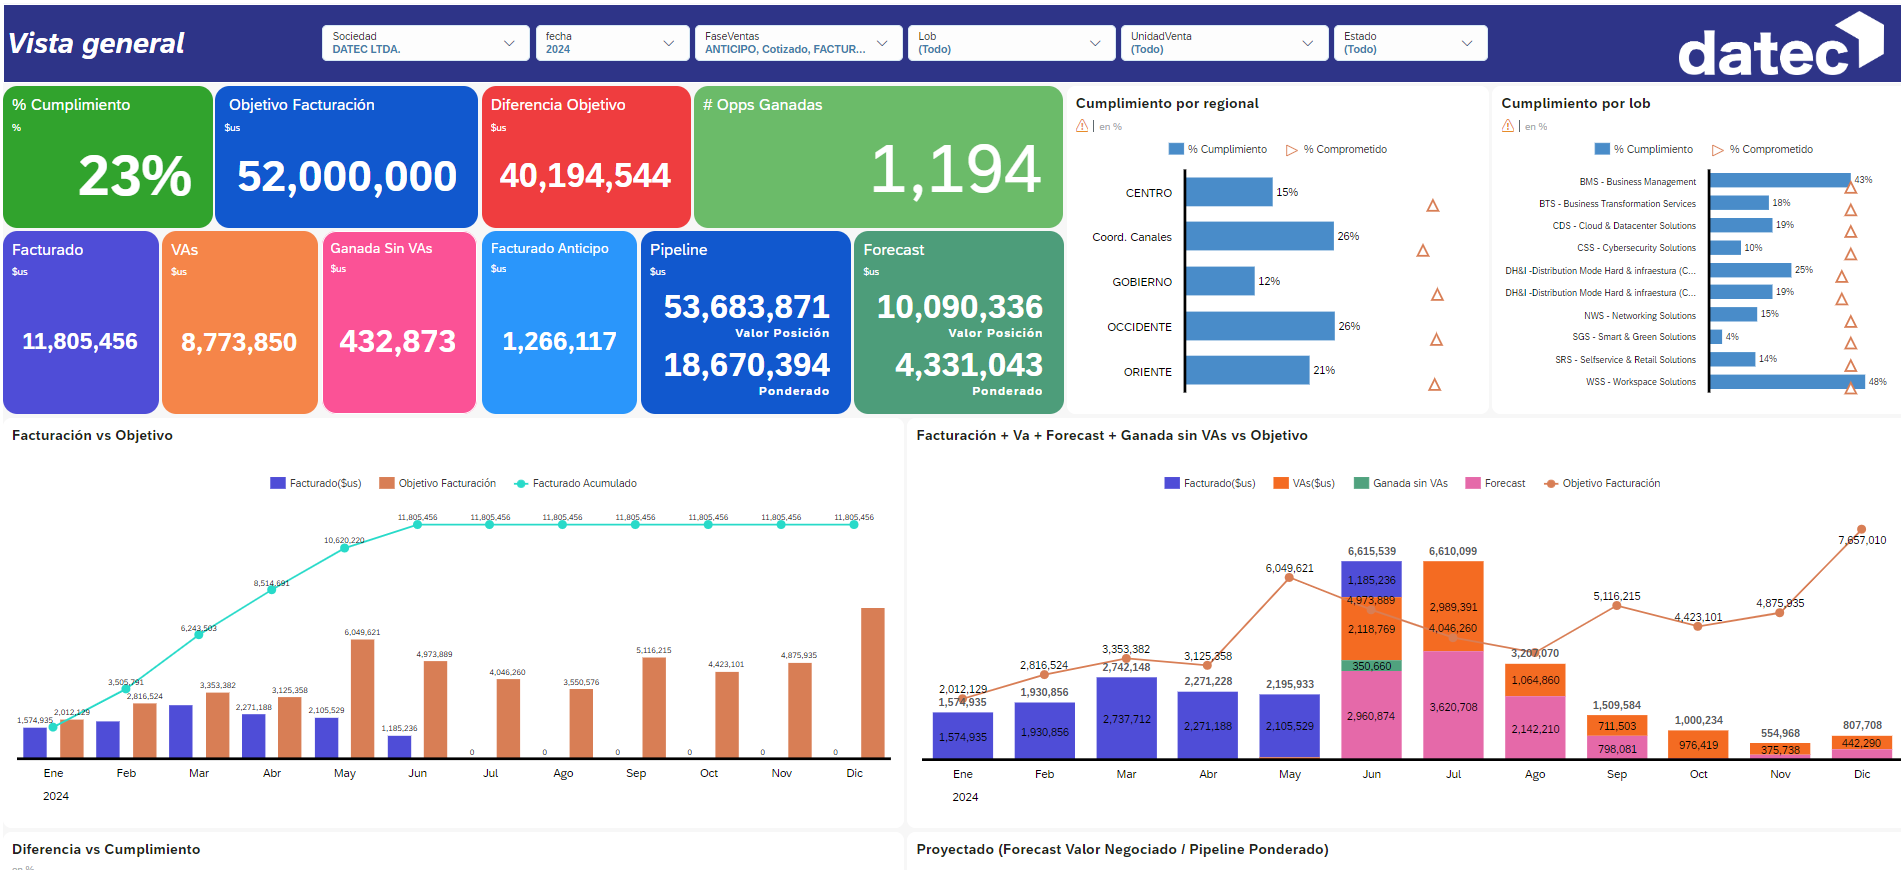1901x870 pixels.
Task: Click the May 6,049,621 objetivo bar
Action: pyautogui.click(x=363, y=699)
